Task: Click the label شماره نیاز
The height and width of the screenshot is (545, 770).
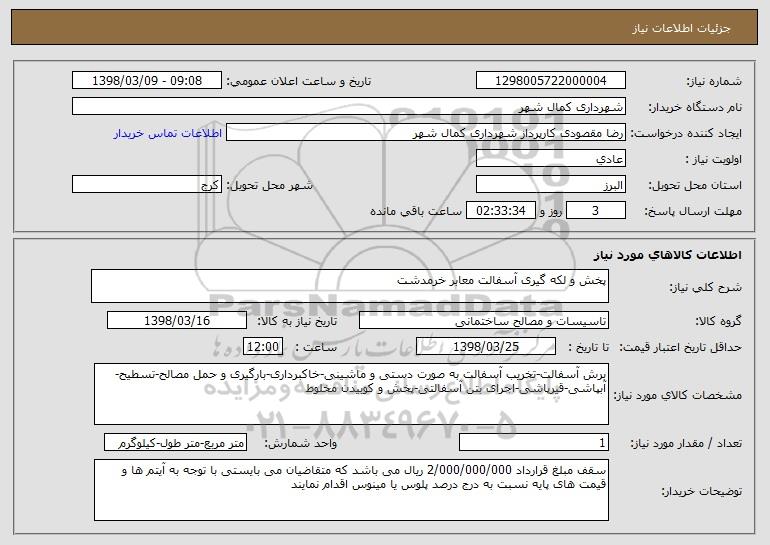Action: click(x=714, y=82)
